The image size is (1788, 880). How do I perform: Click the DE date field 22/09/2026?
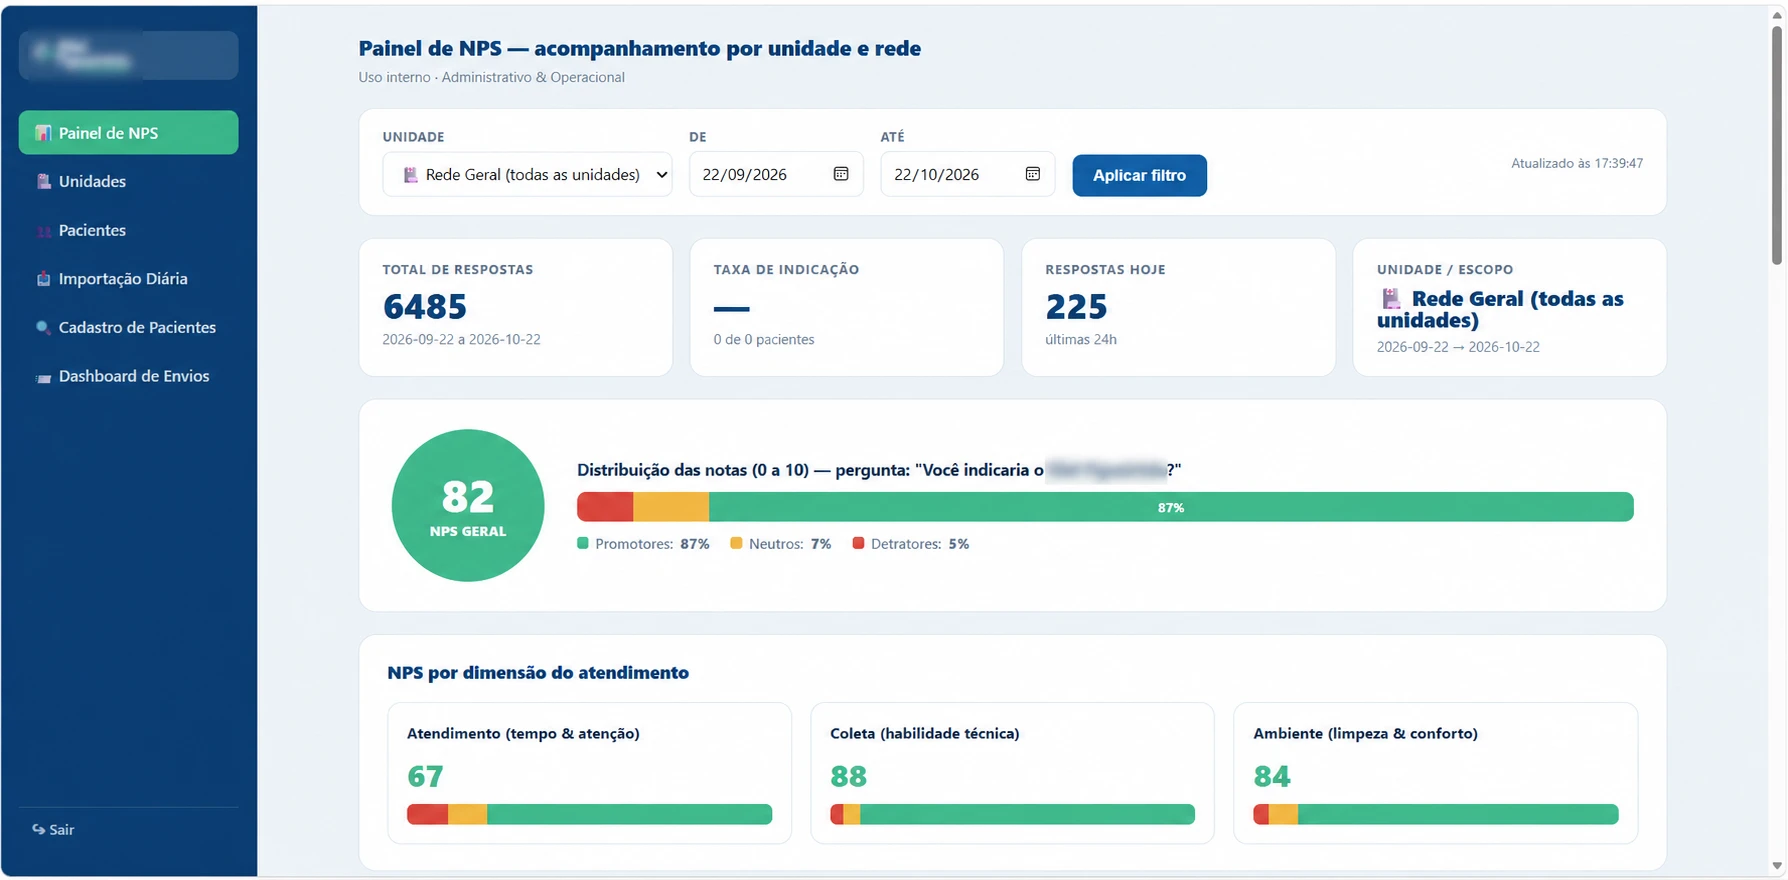pyautogui.click(x=776, y=174)
